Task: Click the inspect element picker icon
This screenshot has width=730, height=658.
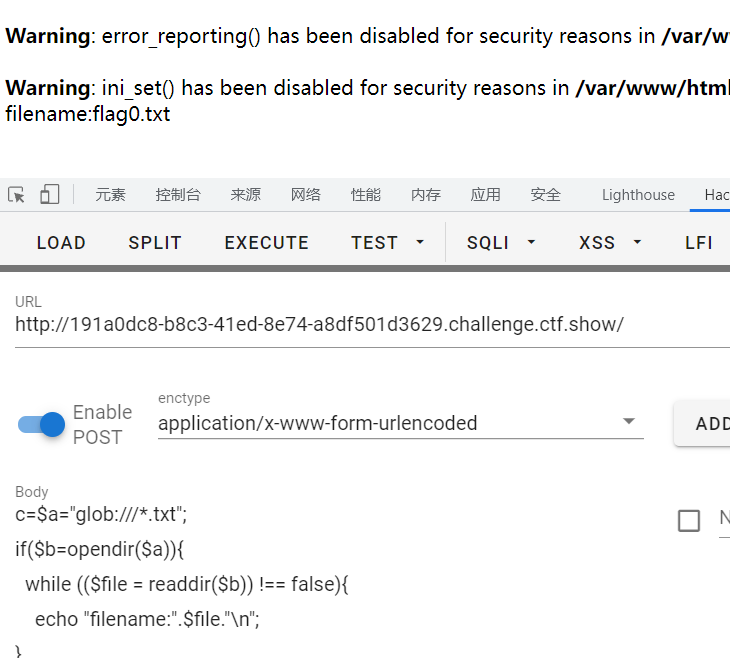Action: click(x=17, y=195)
